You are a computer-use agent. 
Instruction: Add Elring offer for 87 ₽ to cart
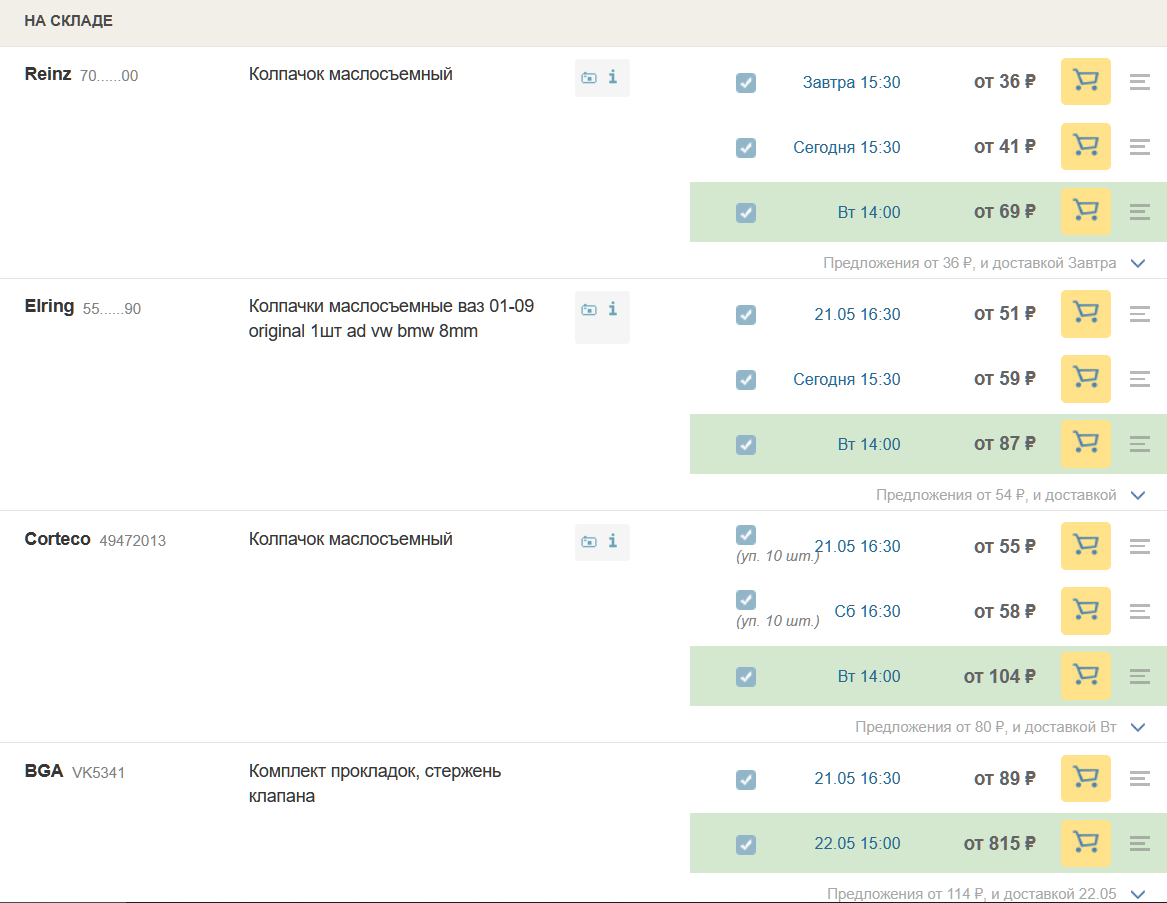1085,444
